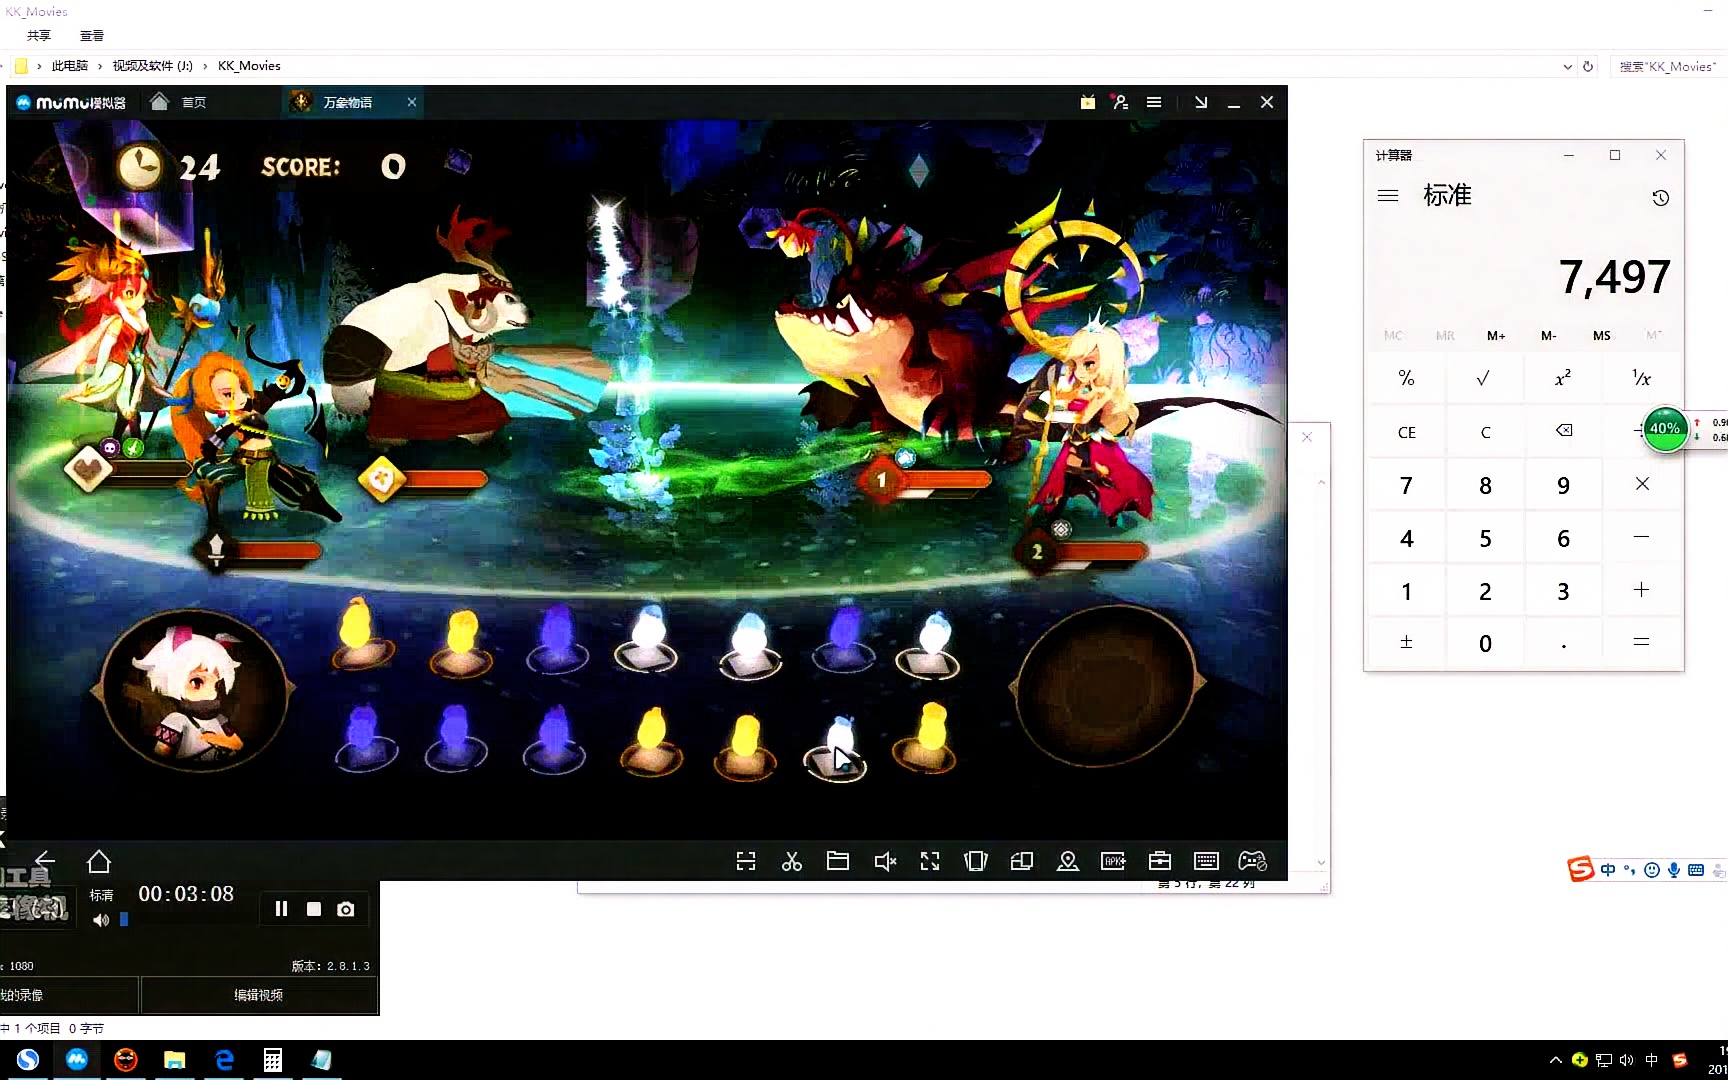Screen dimensions: 1728x1080
Task: Open the MuMu hamburger menu
Action: coord(1154,102)
